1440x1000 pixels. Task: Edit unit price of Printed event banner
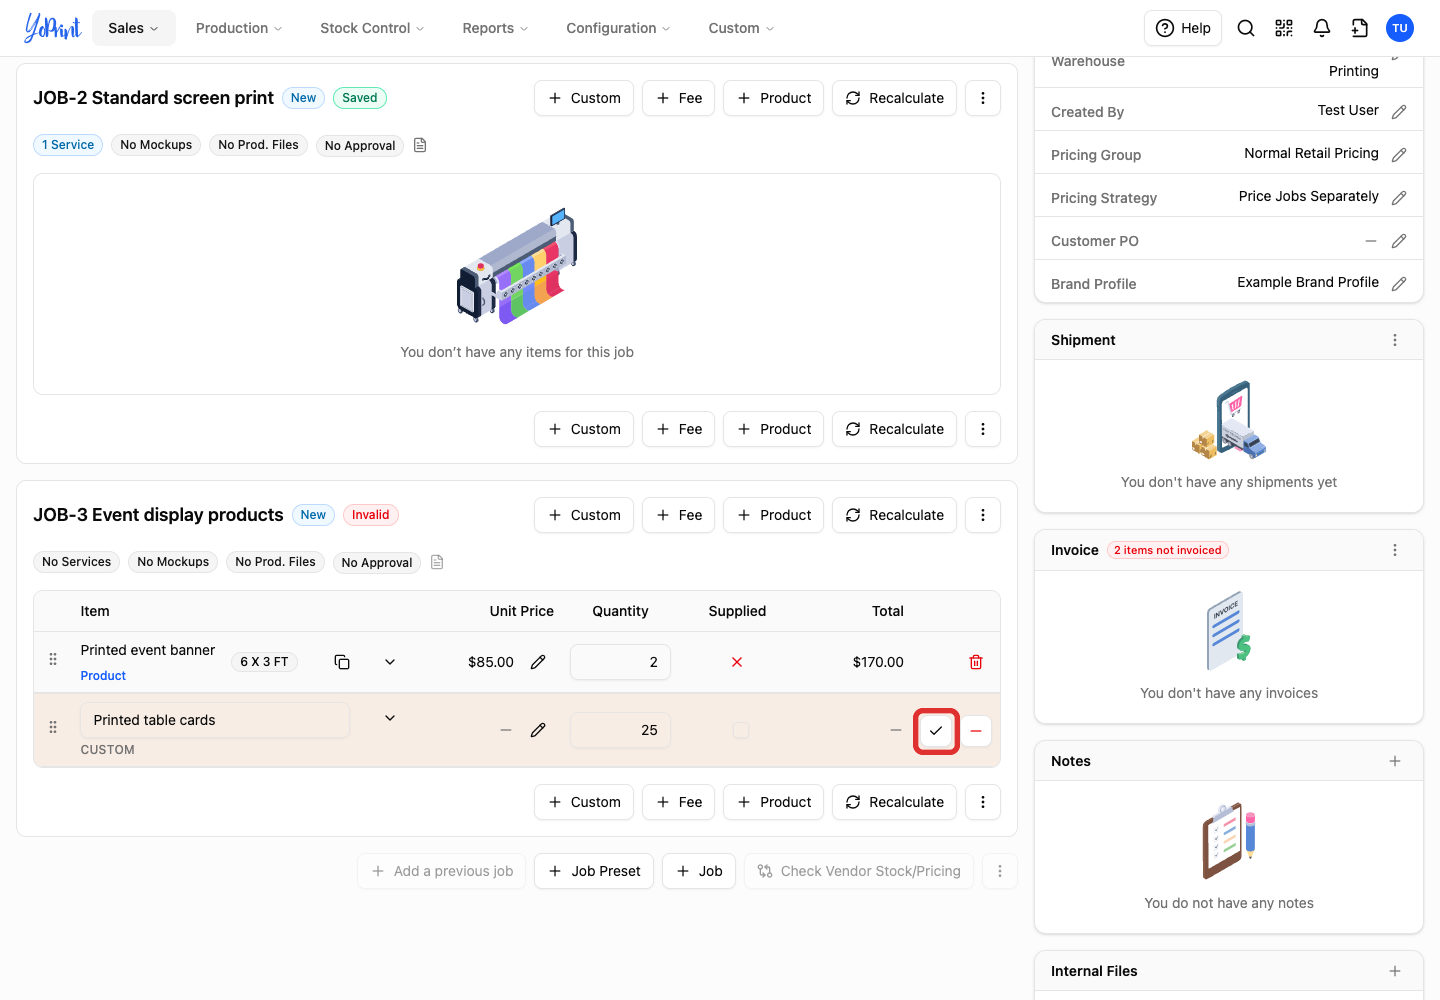pyautogui.click(x=538, y=662)
